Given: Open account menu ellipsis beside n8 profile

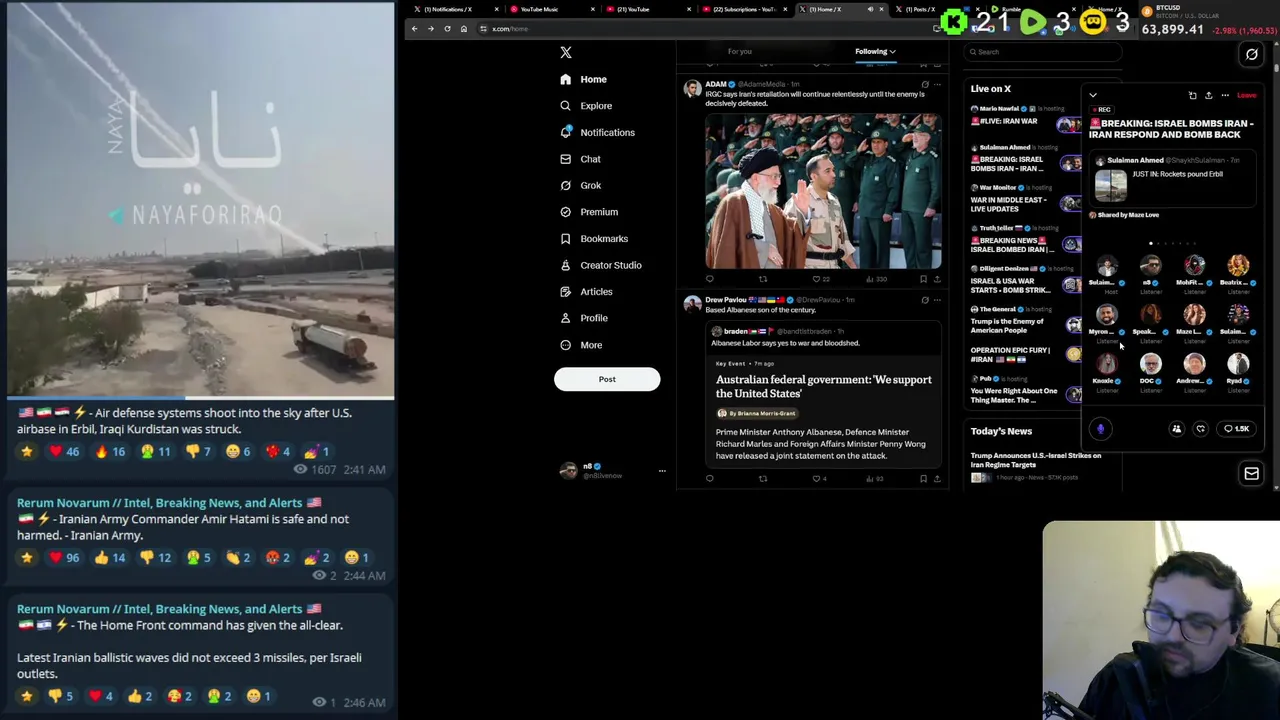Looking at the screenshot, I should pyautogui.click(x=661, y=471).
